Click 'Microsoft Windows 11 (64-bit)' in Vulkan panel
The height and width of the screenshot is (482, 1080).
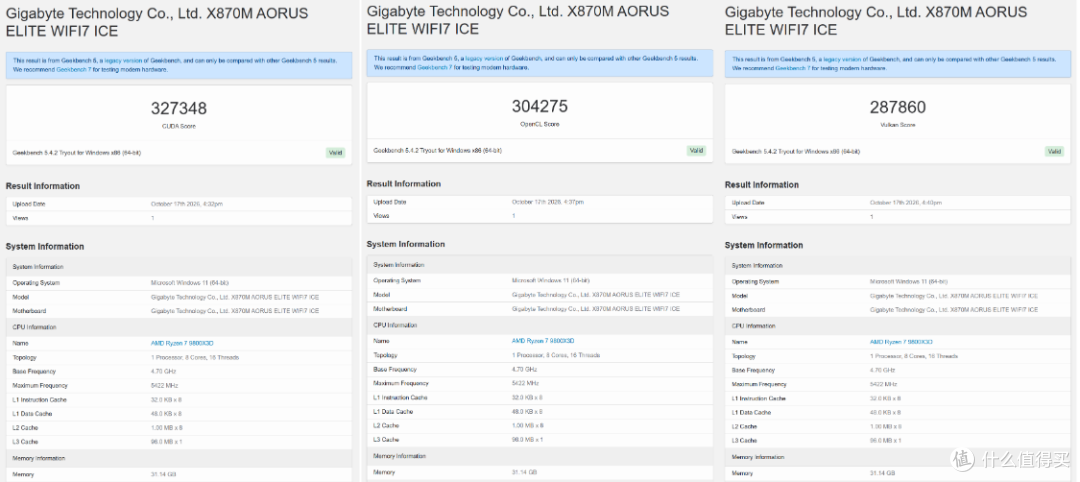[908, 282]
